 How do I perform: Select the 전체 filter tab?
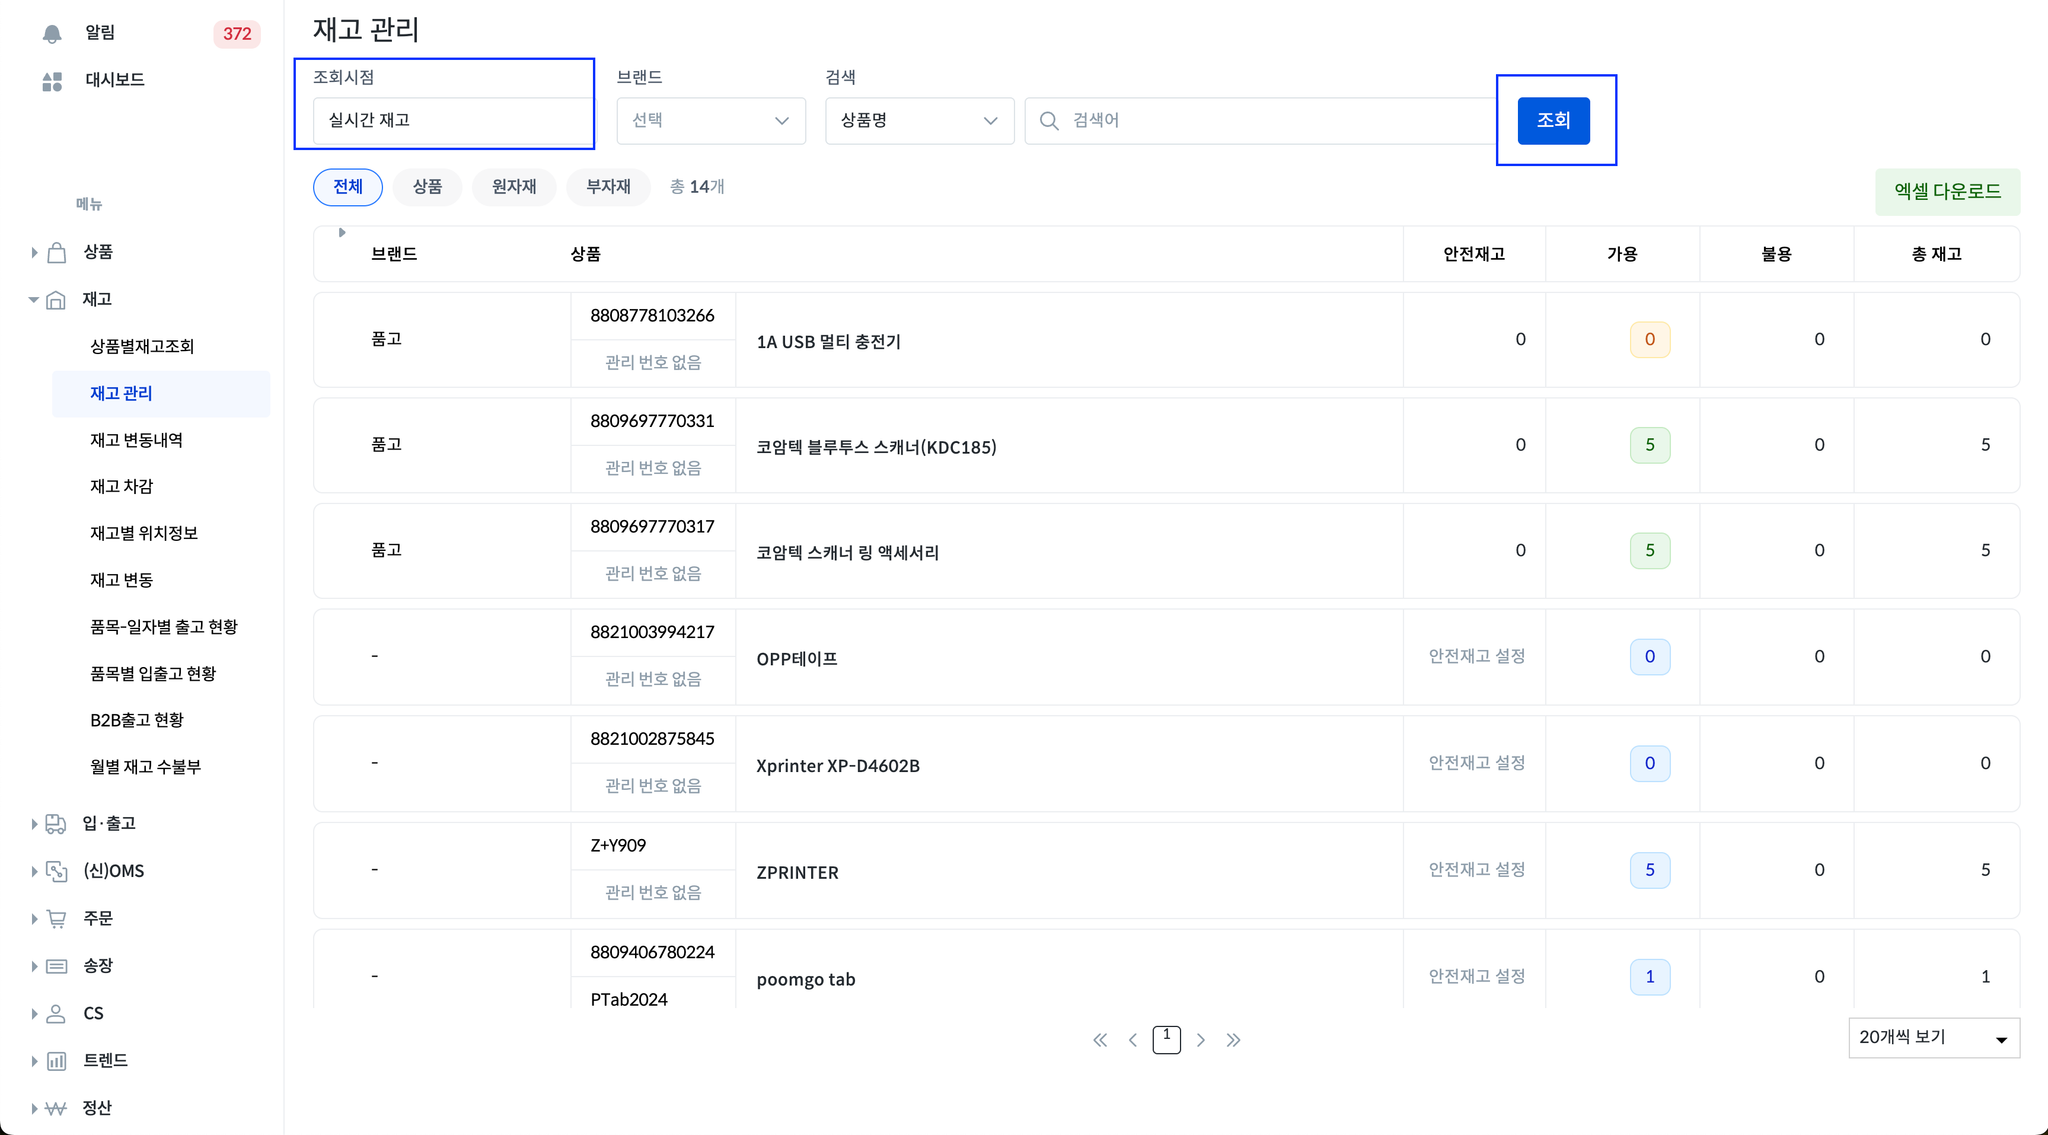[x=348, y=187]
